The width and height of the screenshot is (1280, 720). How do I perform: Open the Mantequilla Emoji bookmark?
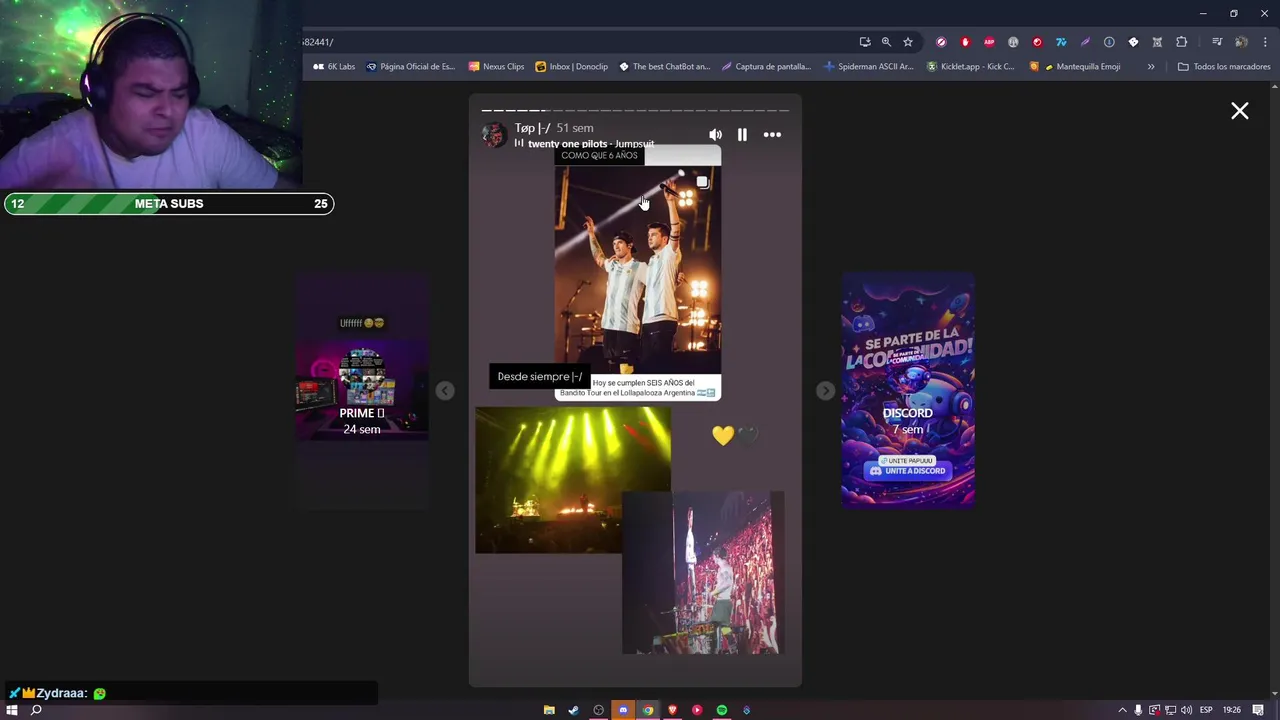click(1075, 66)
